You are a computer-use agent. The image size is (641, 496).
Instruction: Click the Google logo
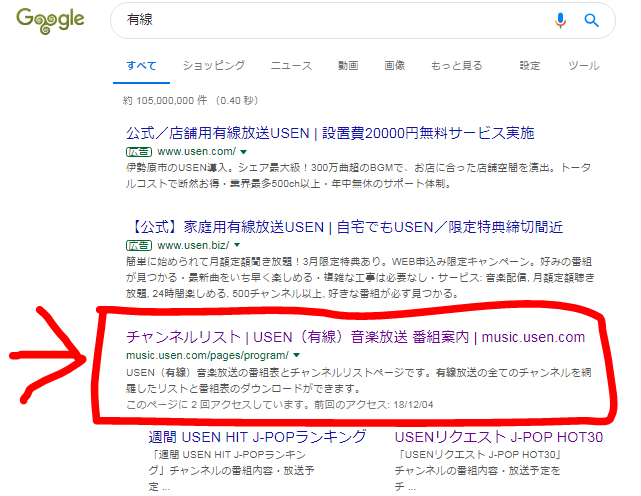tap(49, 21)
